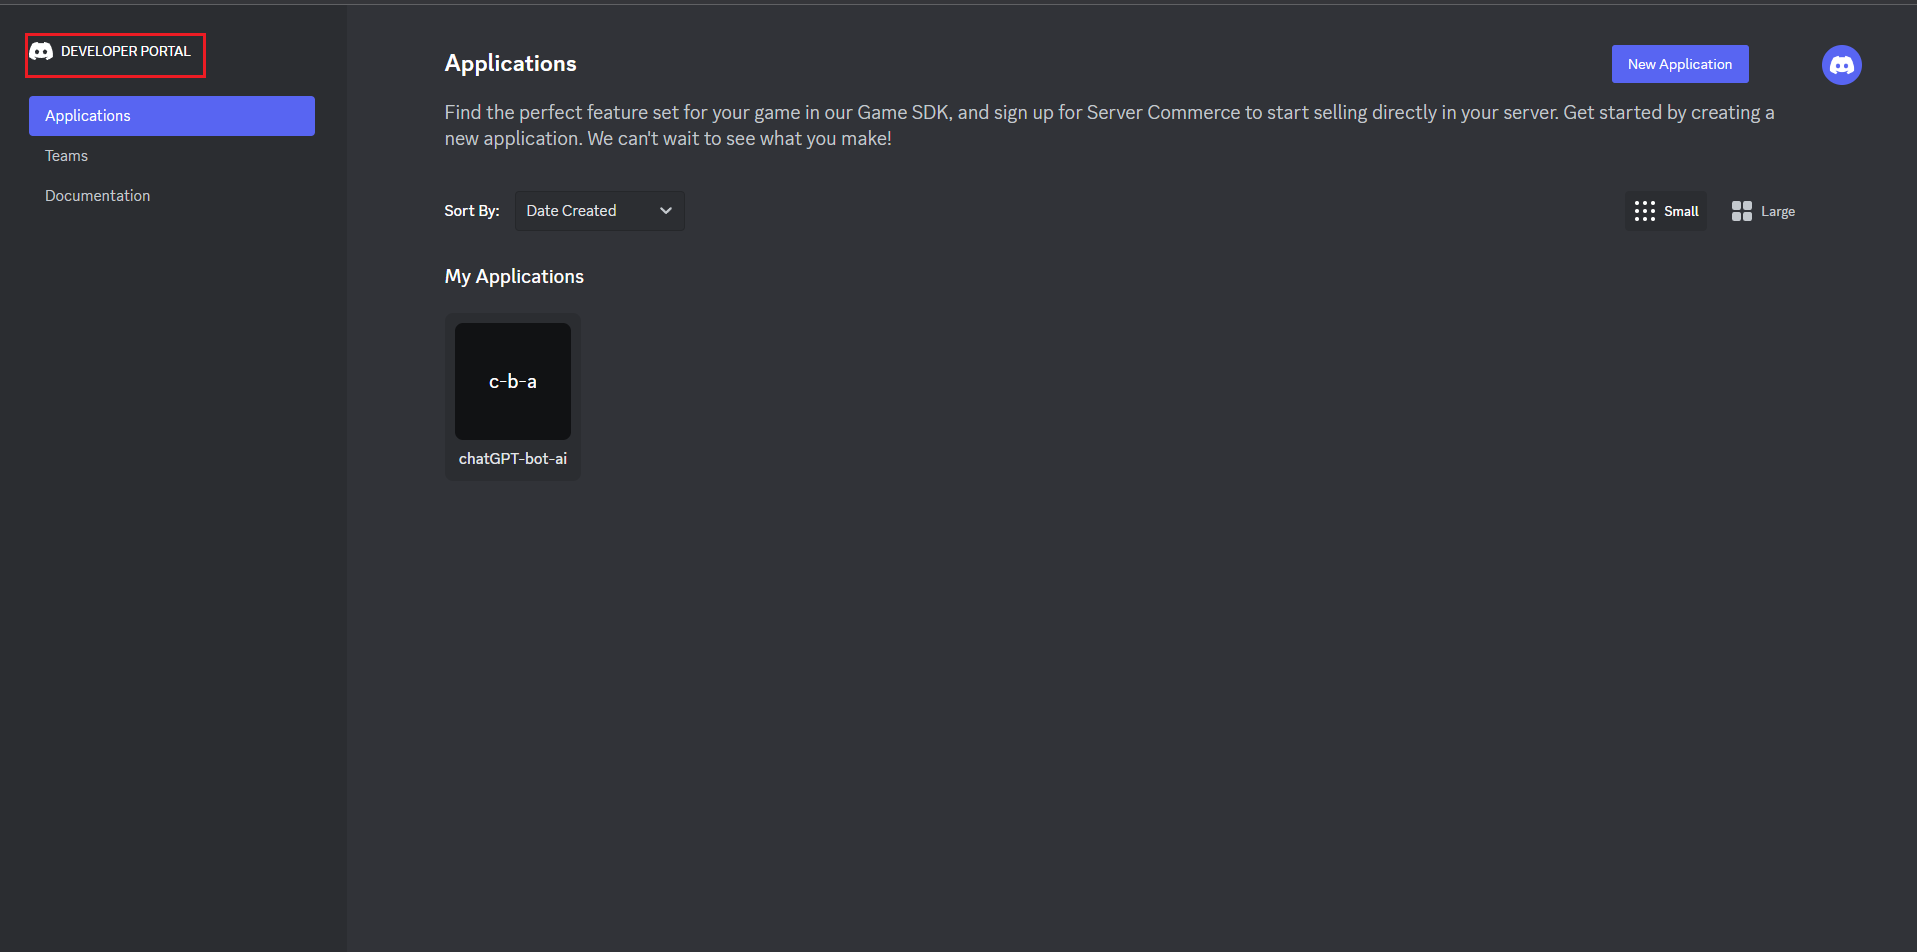Image resolution: width=1917 pixels, height=952 pixels.
Task: Toggle the currently active Applications section
Action: click(171, 115)
